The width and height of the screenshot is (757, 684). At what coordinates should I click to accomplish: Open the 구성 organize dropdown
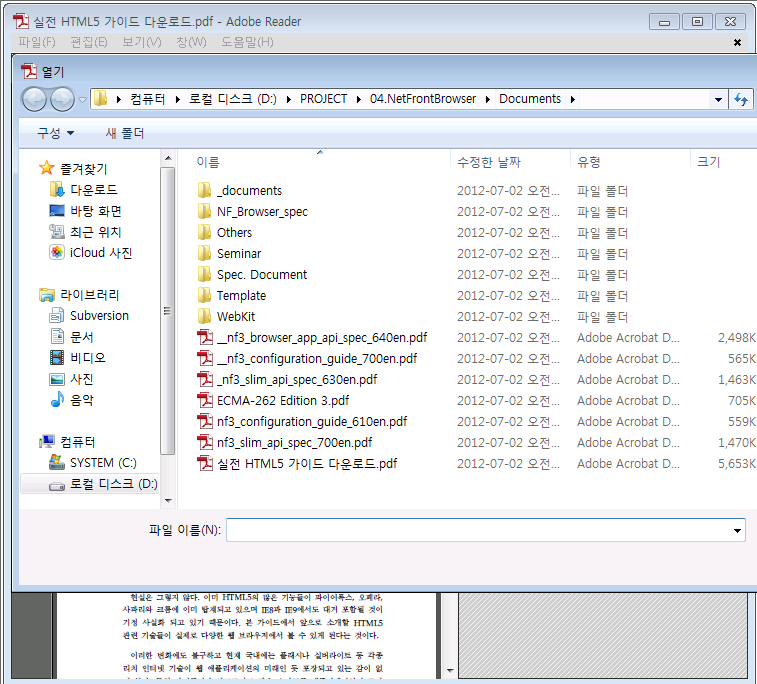56,133
